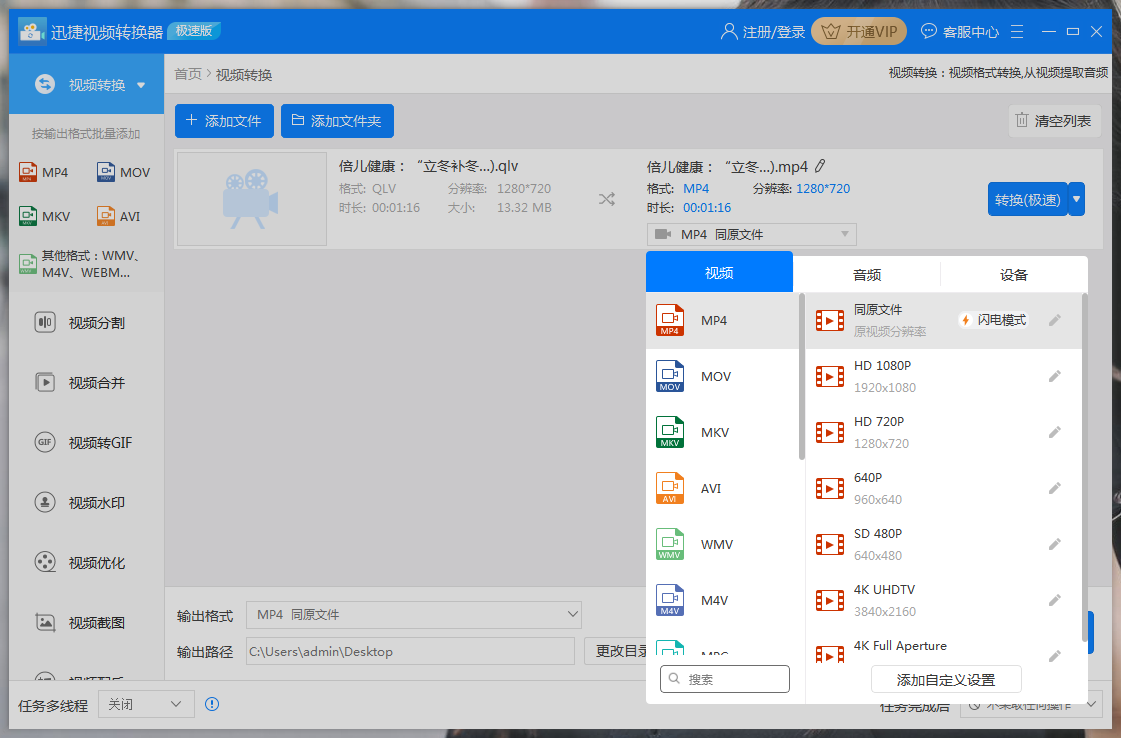Switch to the 音频 tab
The image size is (1121, 738).
point(868,273)
